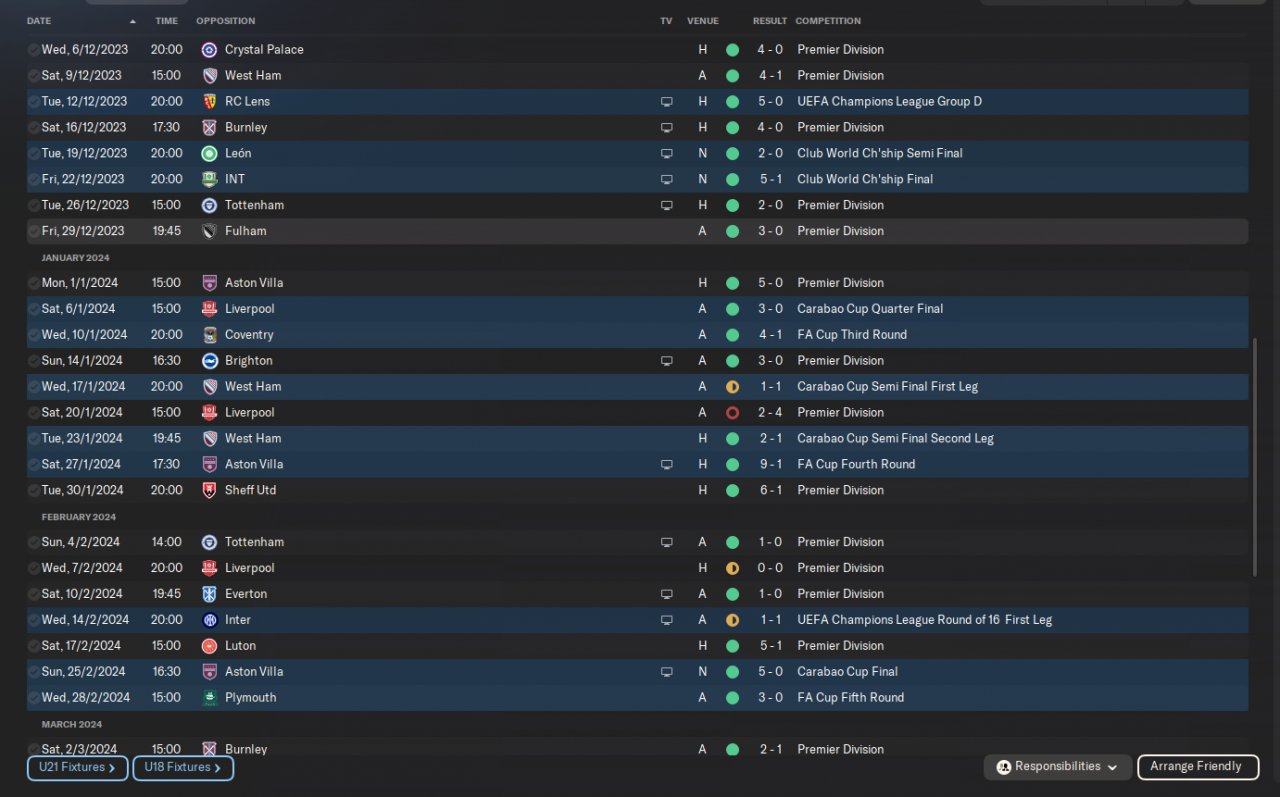Click the RC Lens club badge icon
1280x797 pixels.
pyautogui.click(x=209, y=101)
